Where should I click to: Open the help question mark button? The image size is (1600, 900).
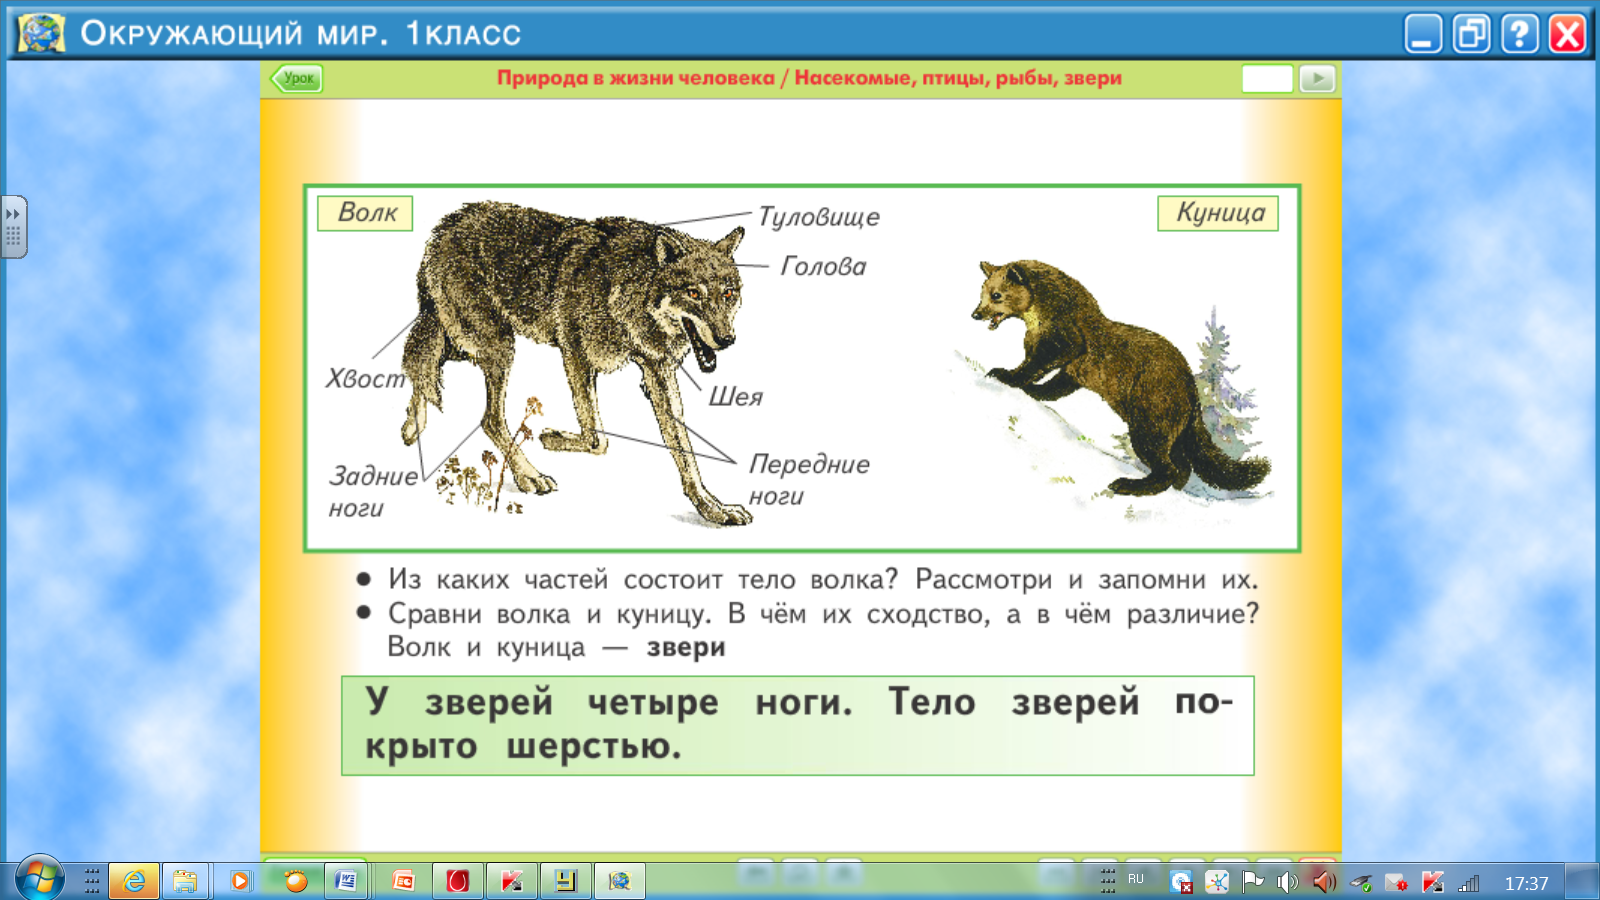[1520, 33]
